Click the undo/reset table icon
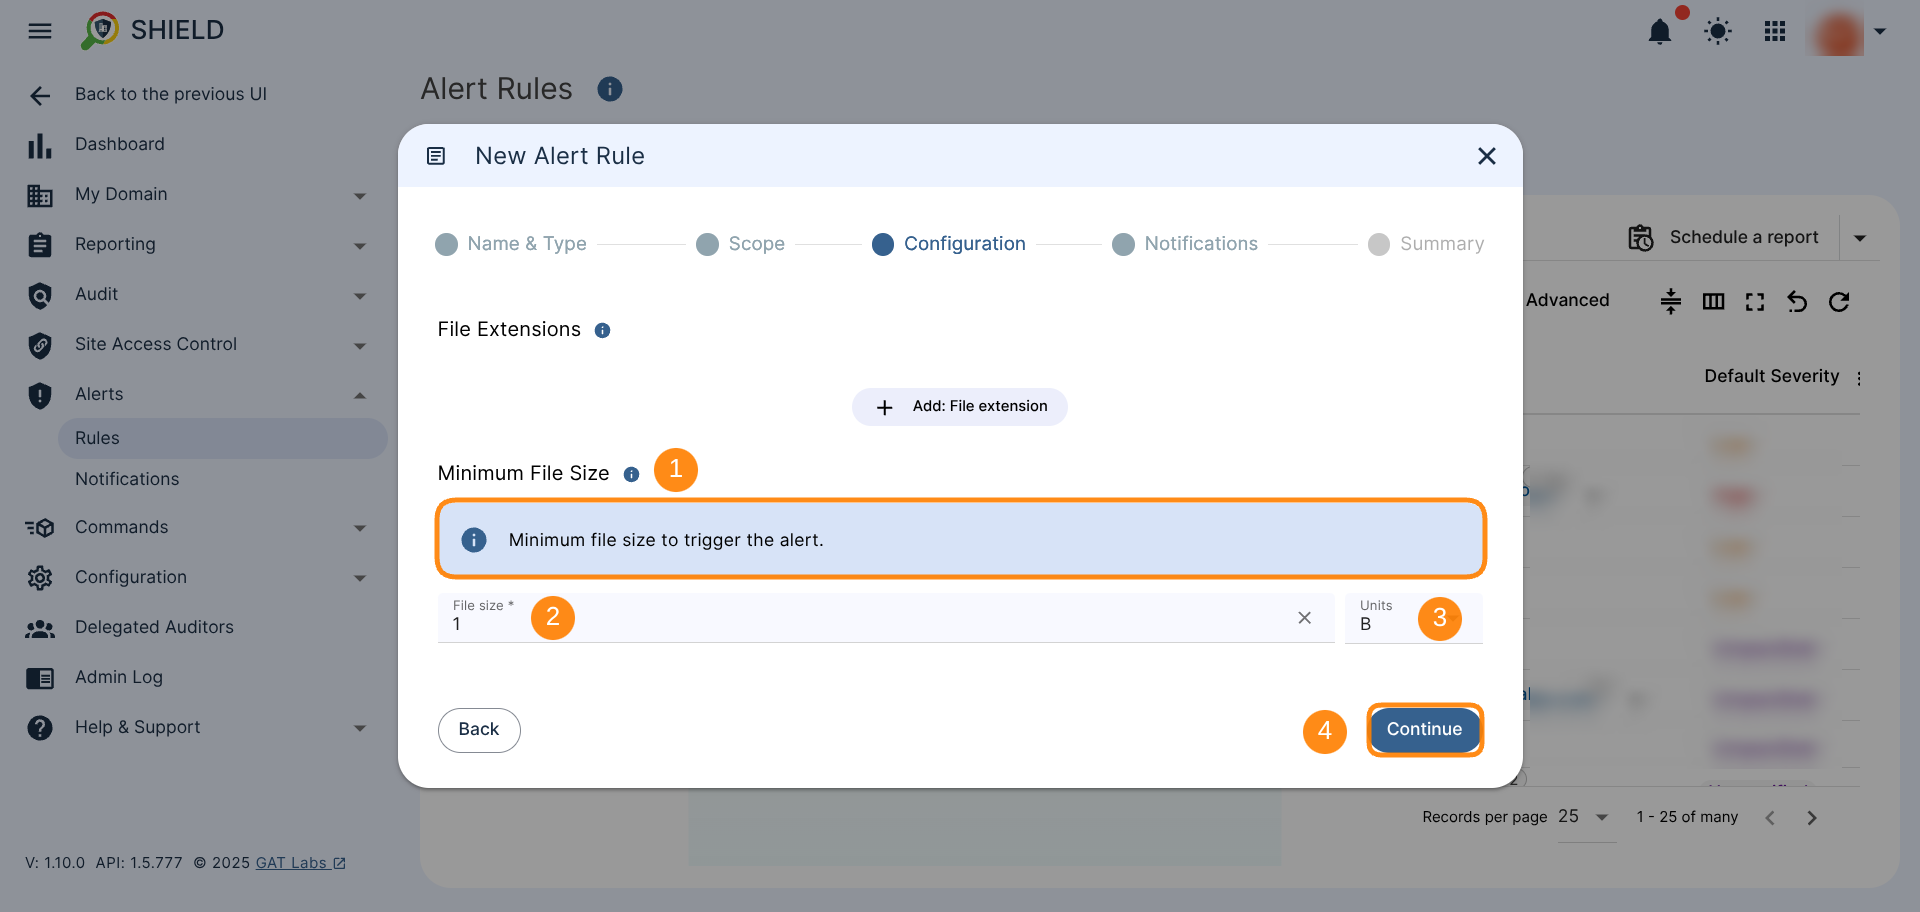 [1797, 301]
